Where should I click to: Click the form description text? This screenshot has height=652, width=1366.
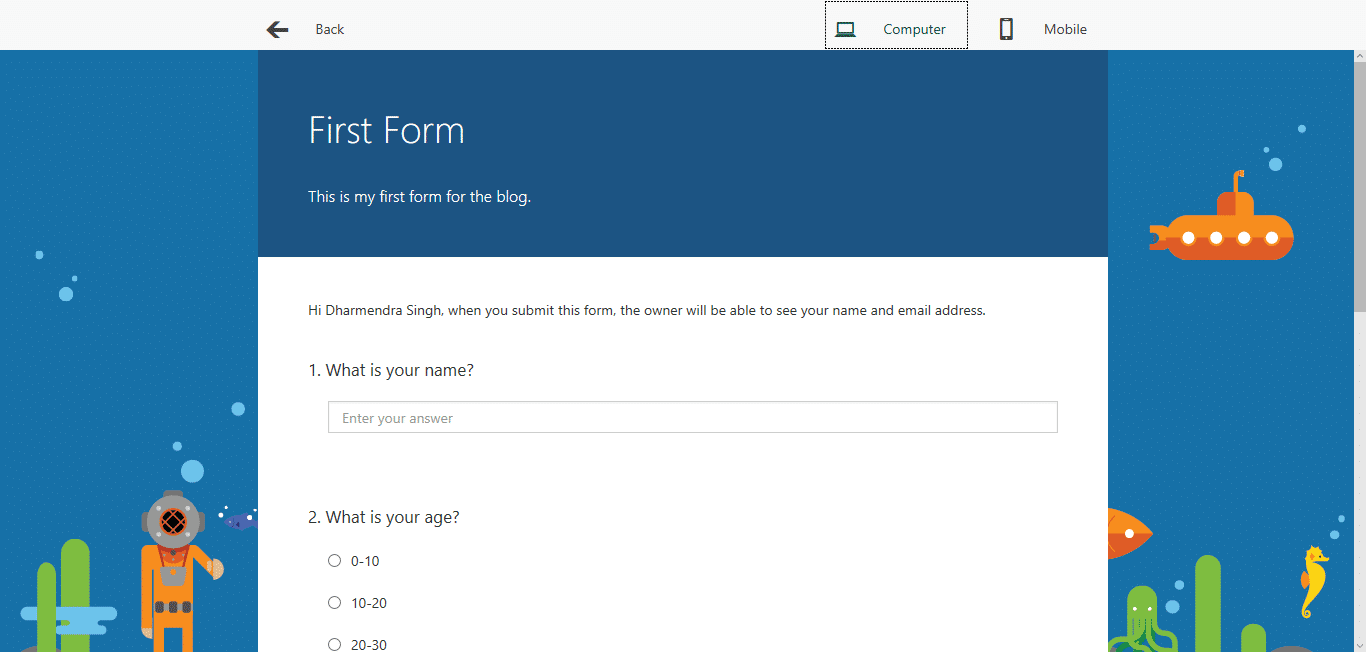(419, 196)
